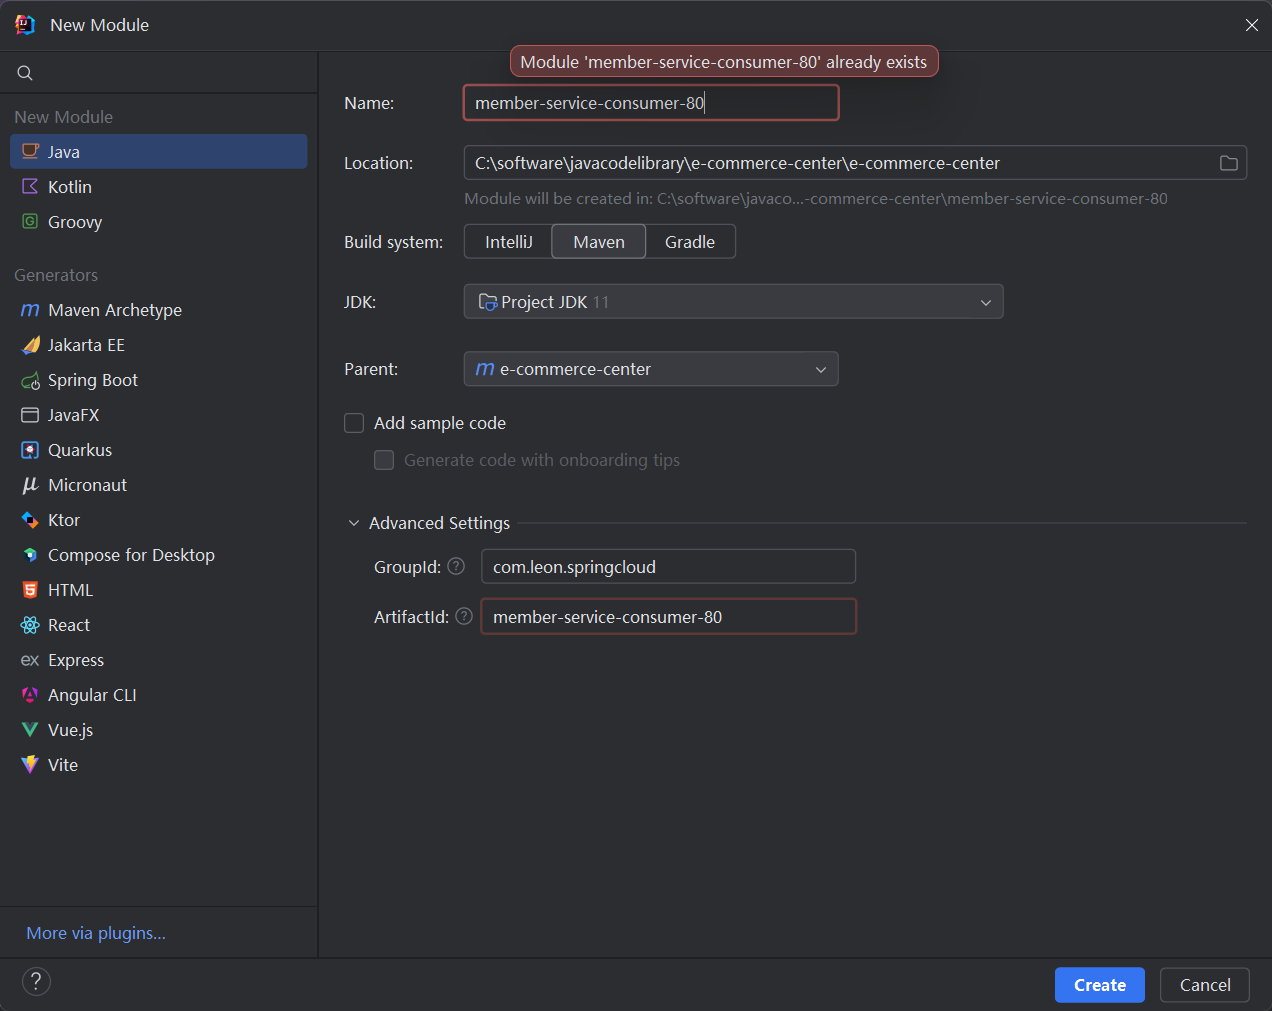The image size is (1272, 1011).
Task: Click into the module Name field
Action: [650, 103]
